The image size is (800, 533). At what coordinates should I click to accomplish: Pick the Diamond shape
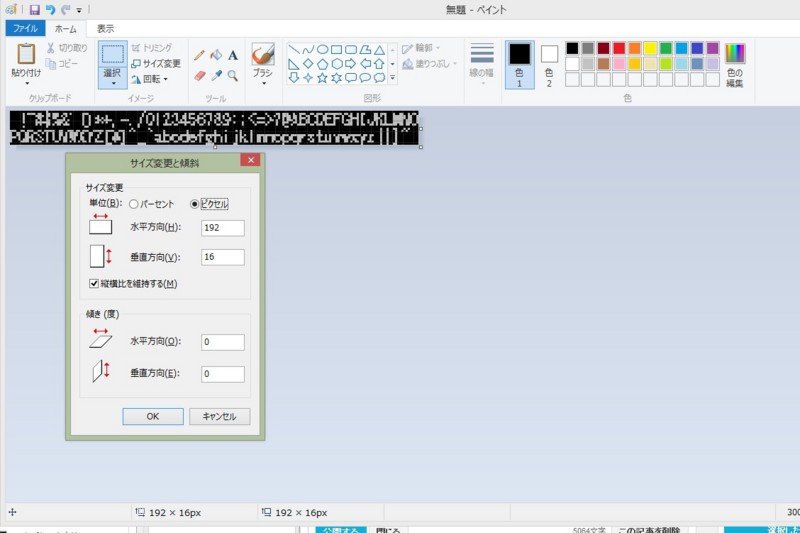pyautogui.click(x=308, y=64)
